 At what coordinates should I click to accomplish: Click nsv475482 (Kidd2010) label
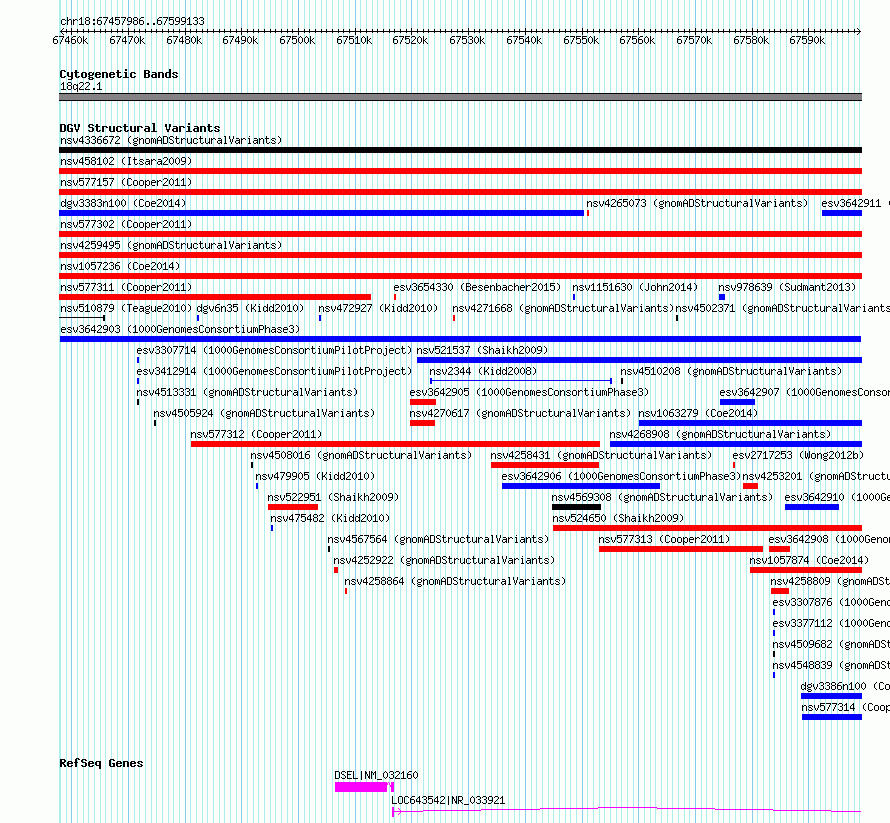[330, 518]
